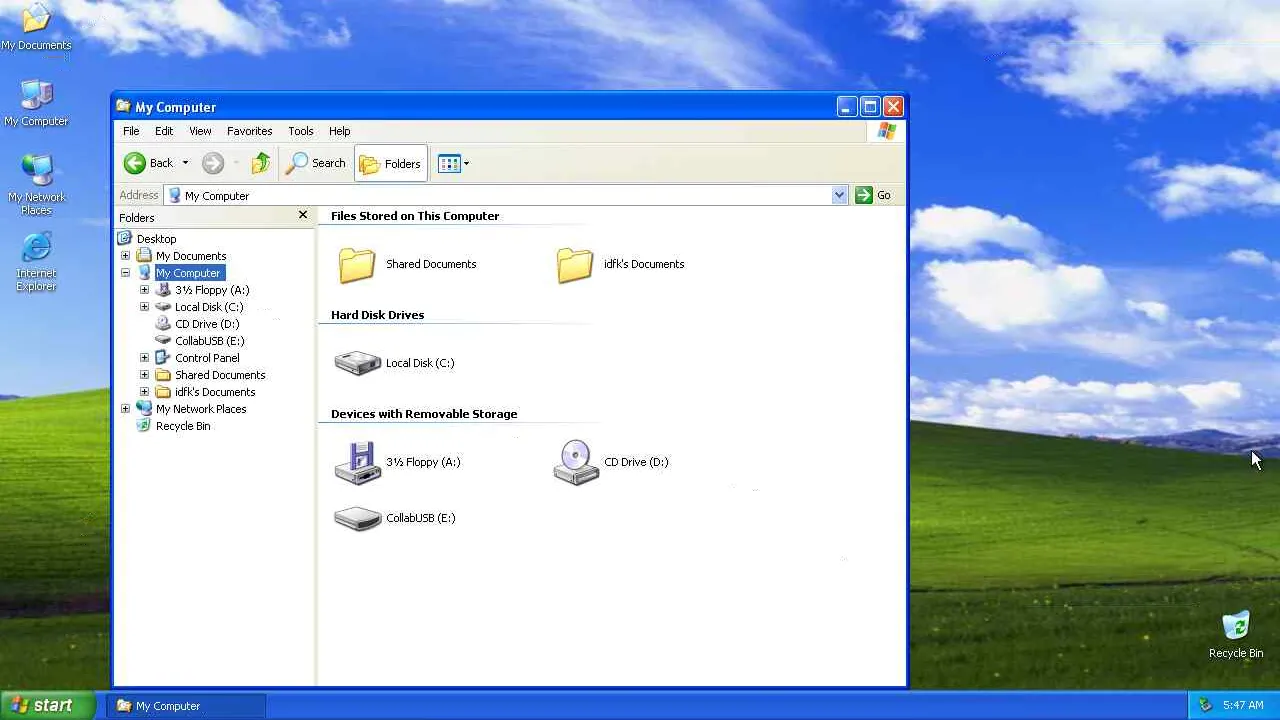Select My Computer in folder tree
The height and width of the screenshot is (720, 1280).
(x=188, y=273)
